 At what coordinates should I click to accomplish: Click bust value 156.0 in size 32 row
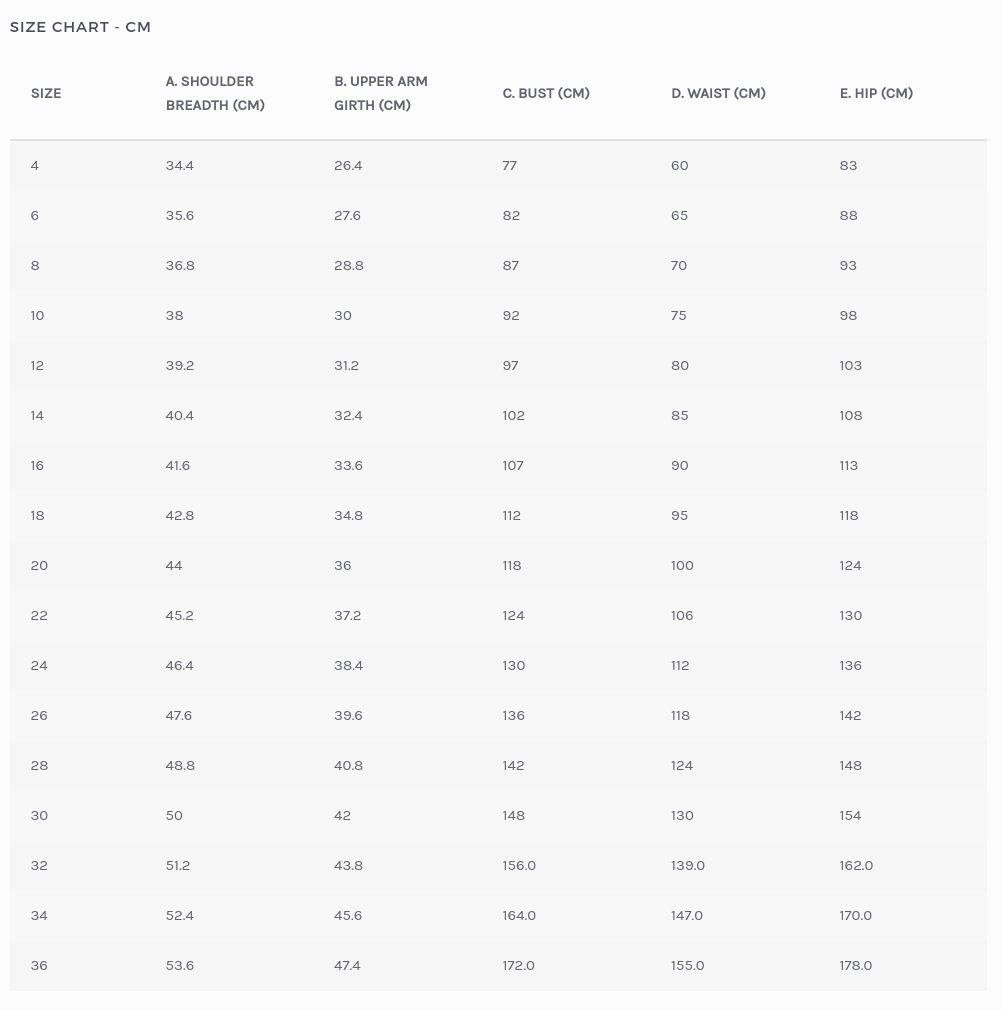pyautogui.click(x=519, y=865)
